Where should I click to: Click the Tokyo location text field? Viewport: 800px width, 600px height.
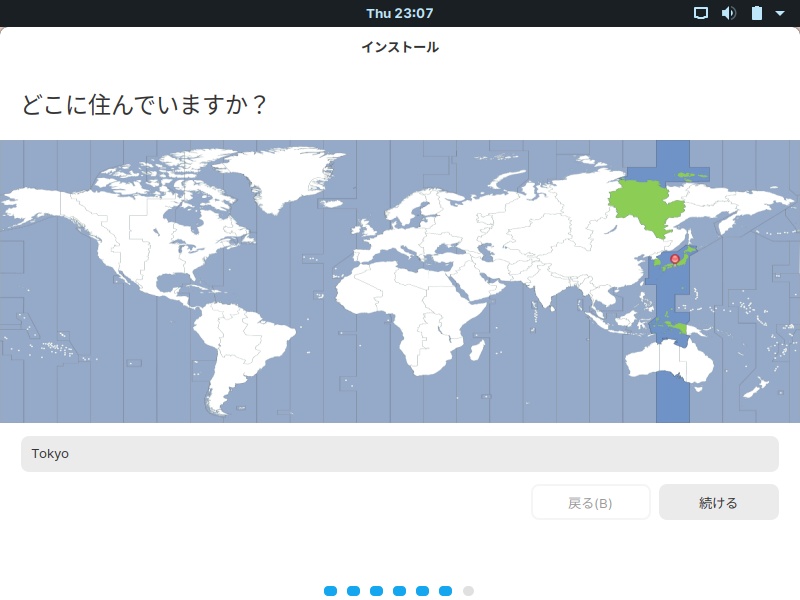point(399,454)
